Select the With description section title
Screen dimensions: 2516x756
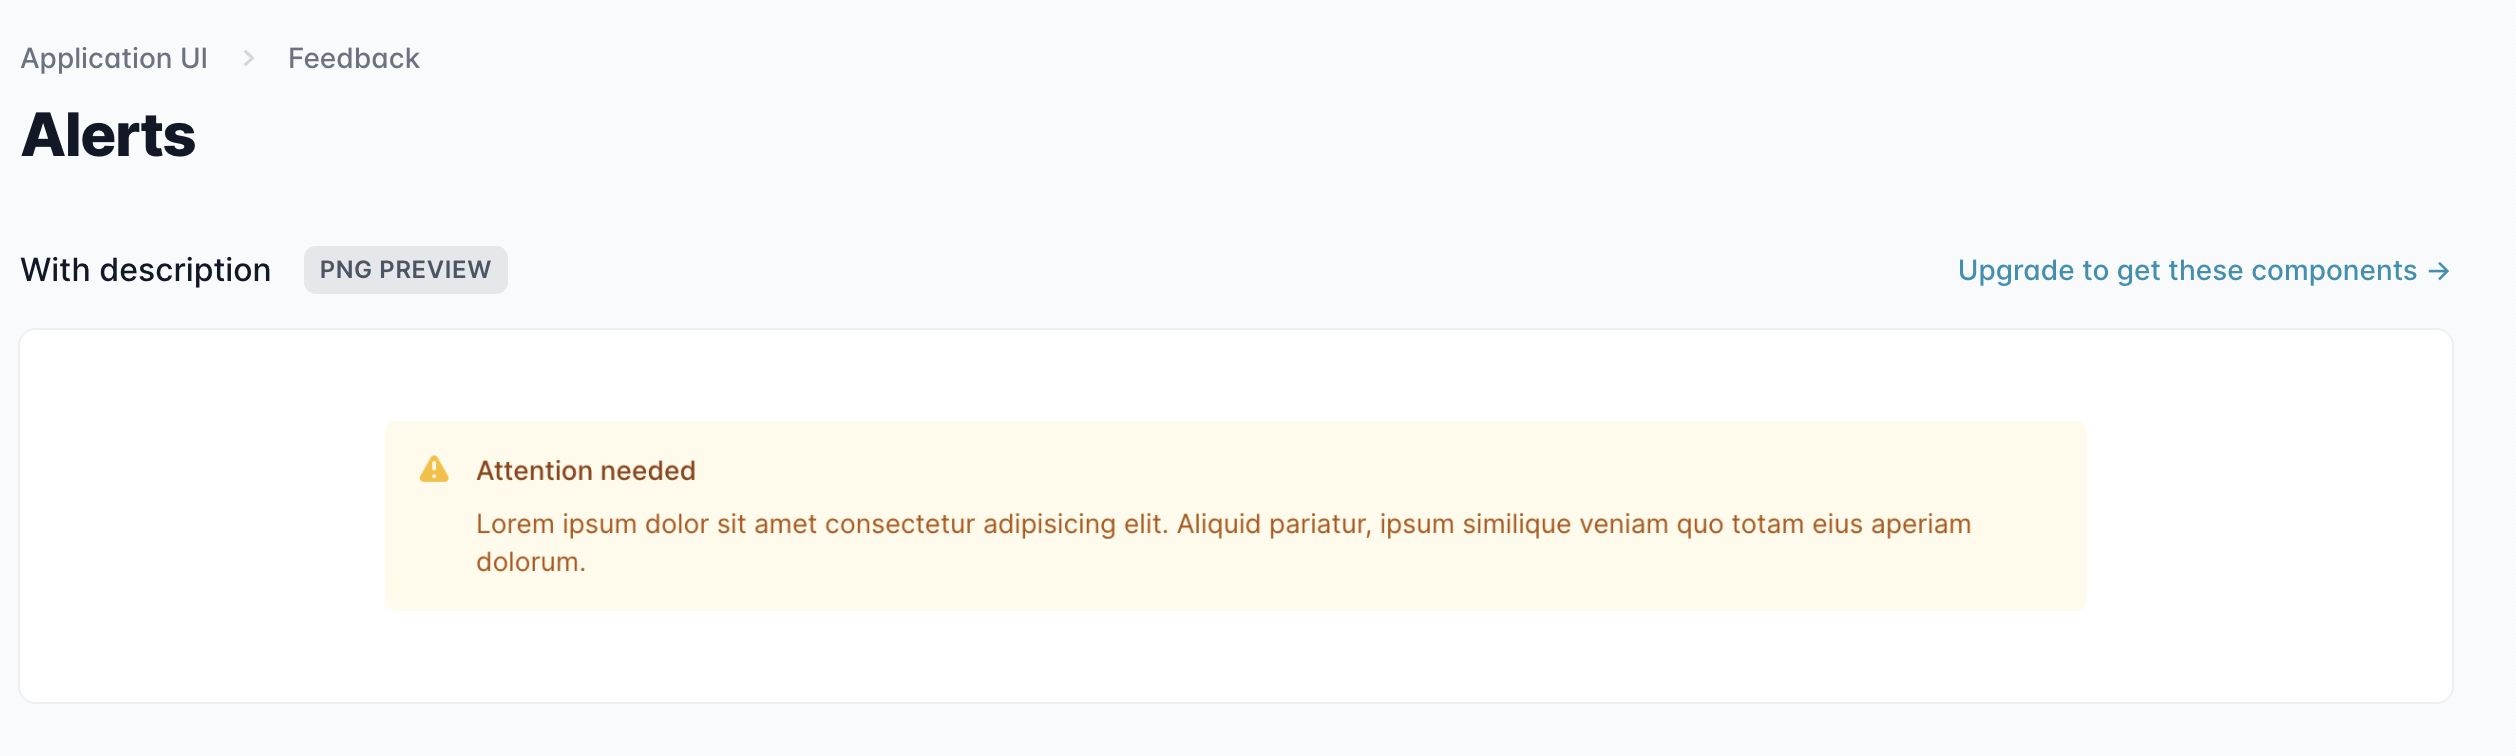coord(146,270)
